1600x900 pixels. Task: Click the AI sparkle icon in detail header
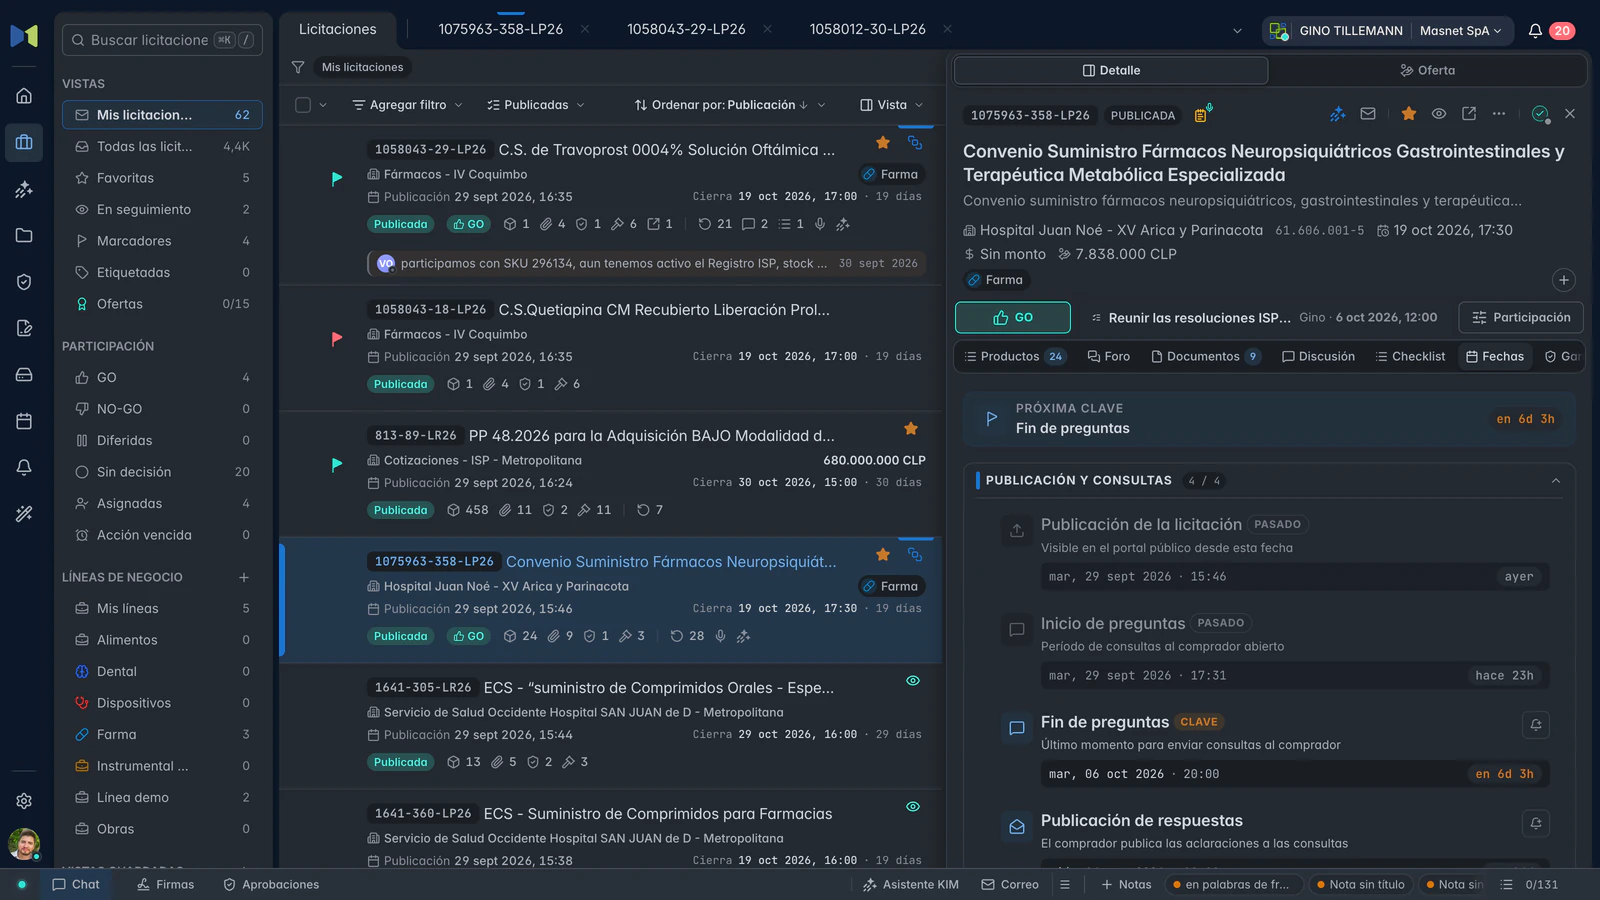(1337, 114)
